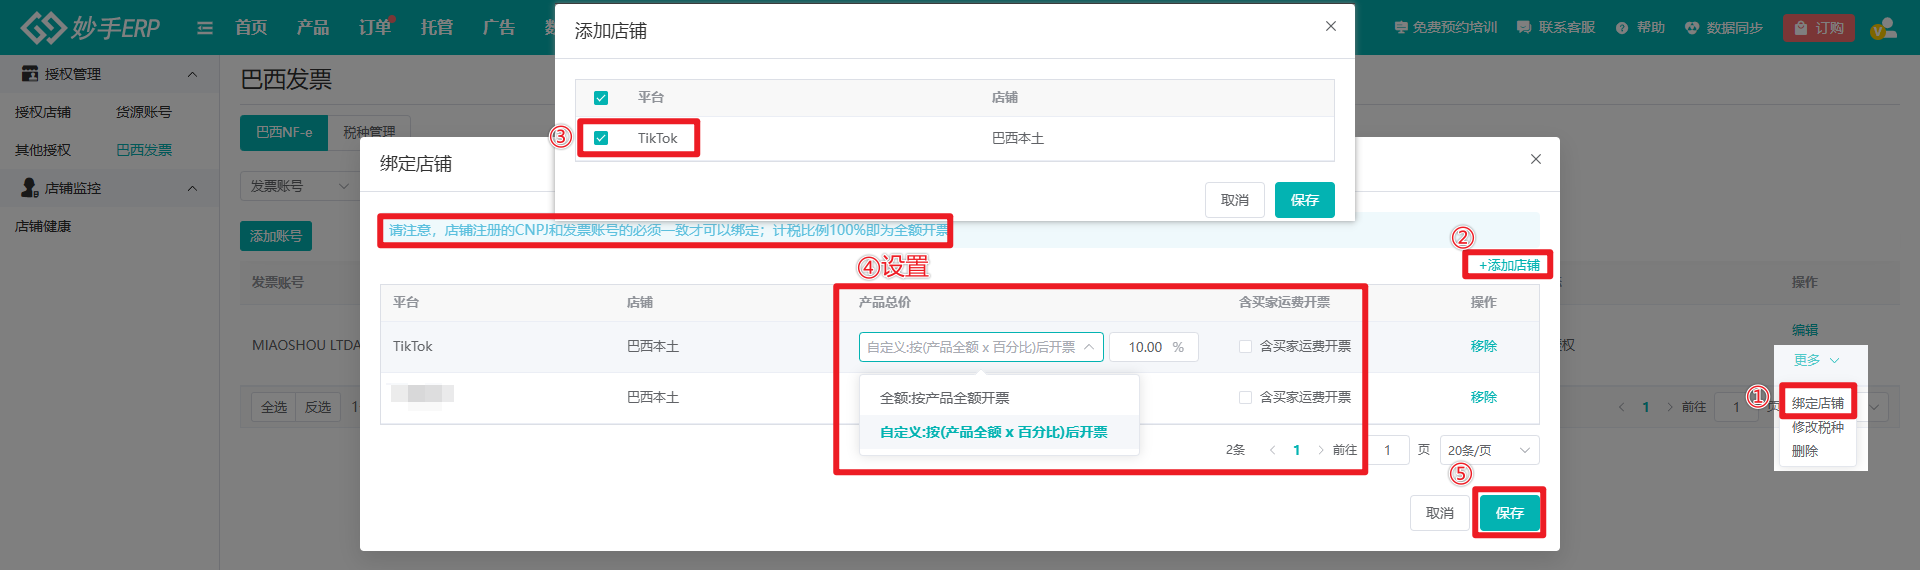Open 巴西发票 in the sidebar

click(144, 150)
